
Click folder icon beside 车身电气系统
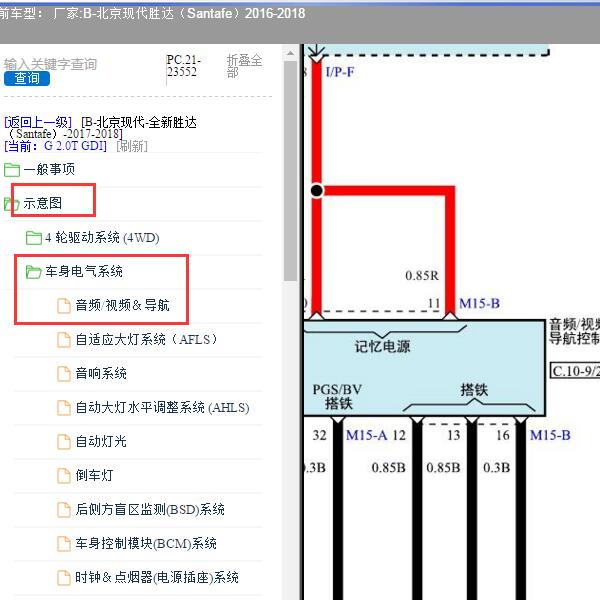(33, 272)
